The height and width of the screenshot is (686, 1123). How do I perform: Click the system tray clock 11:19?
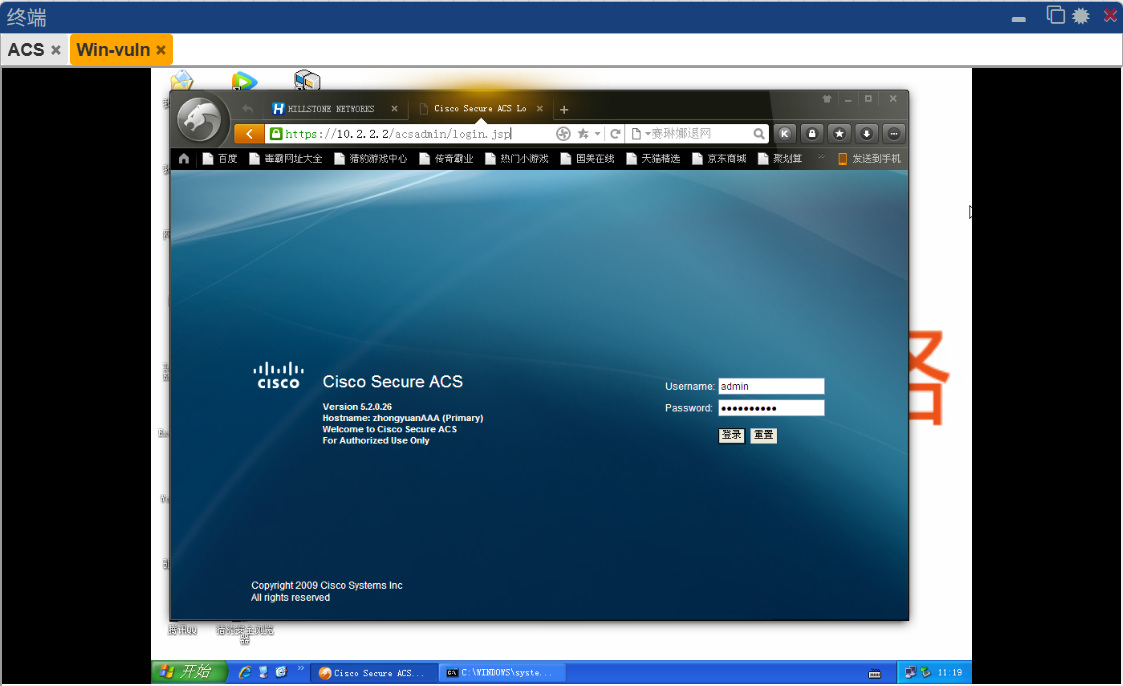pyautogui.click(x=950, y=672)
